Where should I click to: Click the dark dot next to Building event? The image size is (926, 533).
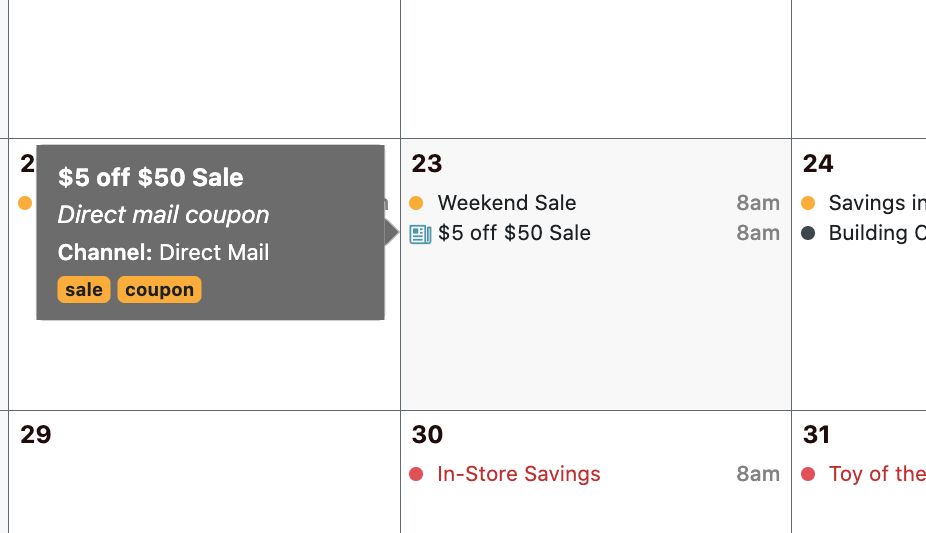click(x=808, y=233)
